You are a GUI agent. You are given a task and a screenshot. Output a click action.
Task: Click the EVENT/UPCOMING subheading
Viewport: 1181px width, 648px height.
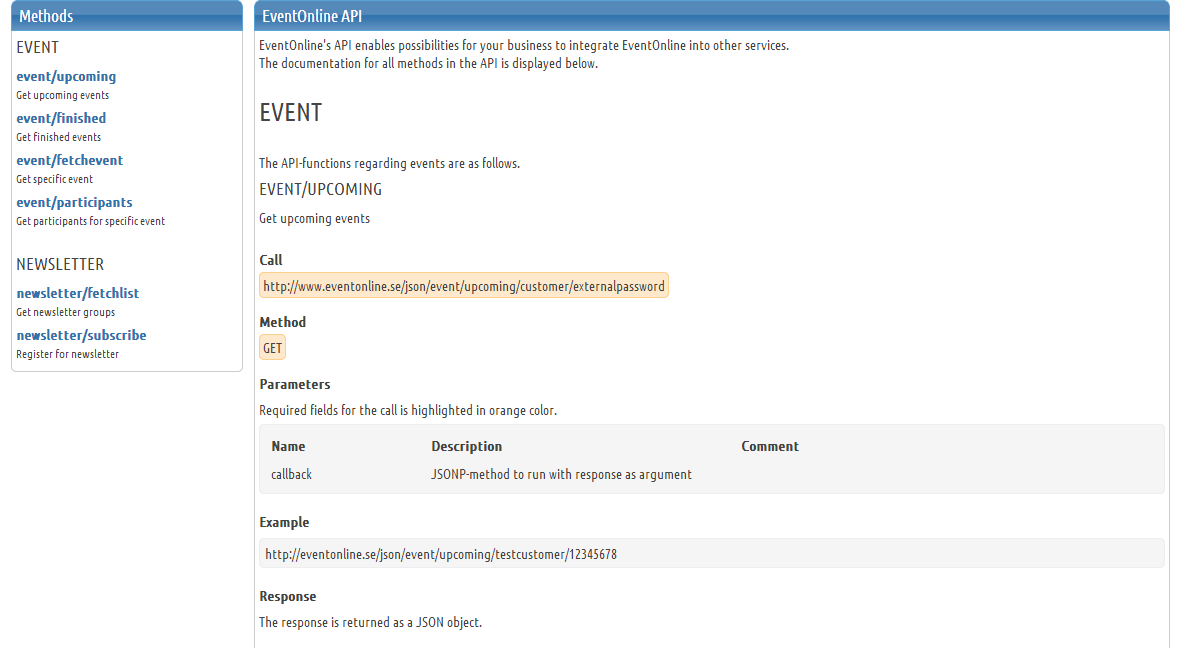coord(321,190)
